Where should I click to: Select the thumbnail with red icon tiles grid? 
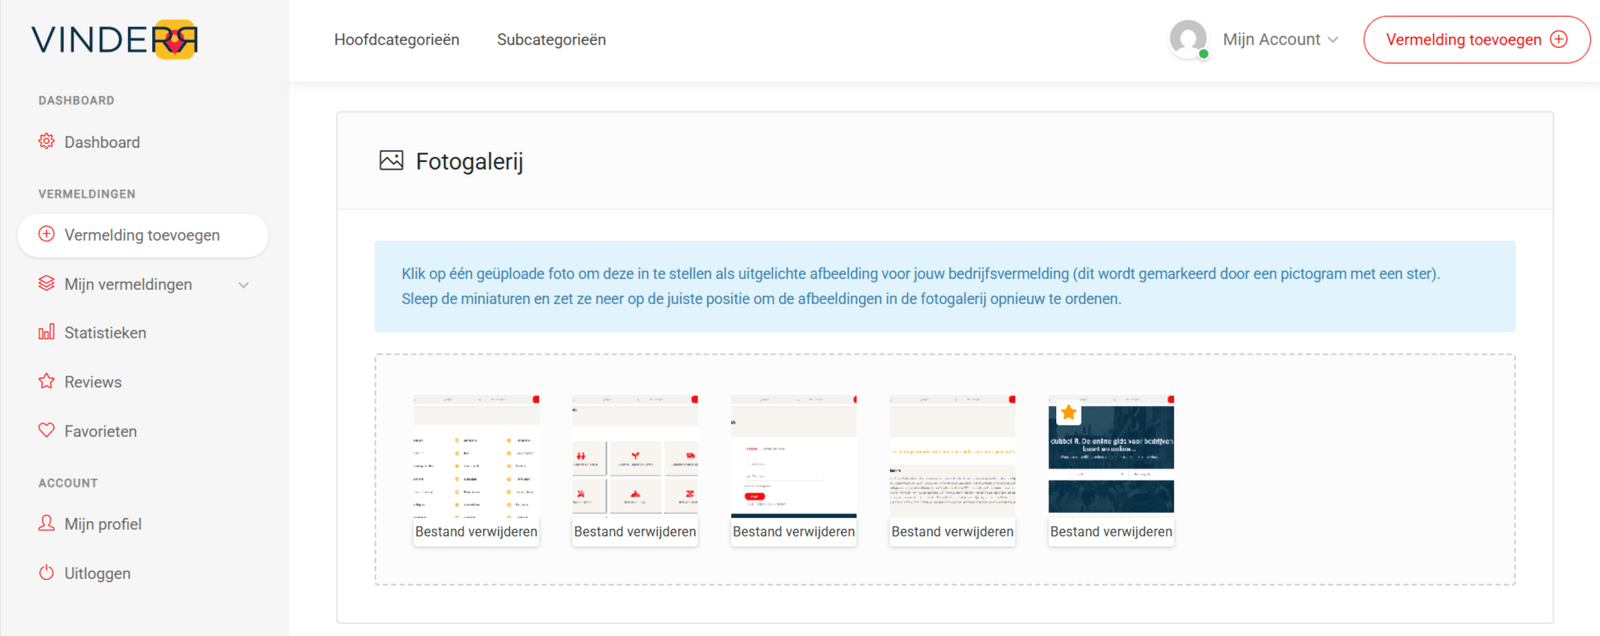635,456
